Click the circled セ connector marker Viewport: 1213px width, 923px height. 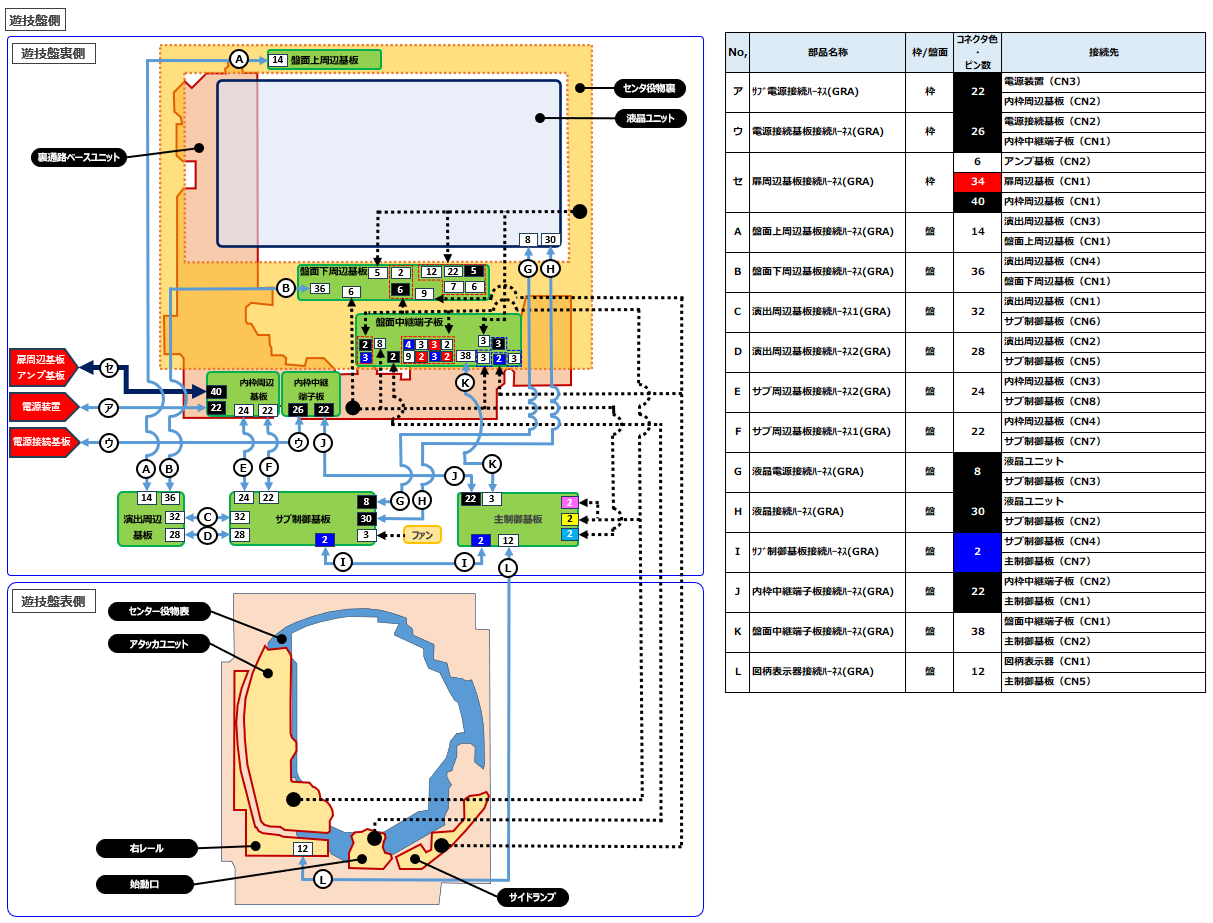[108, 368]
